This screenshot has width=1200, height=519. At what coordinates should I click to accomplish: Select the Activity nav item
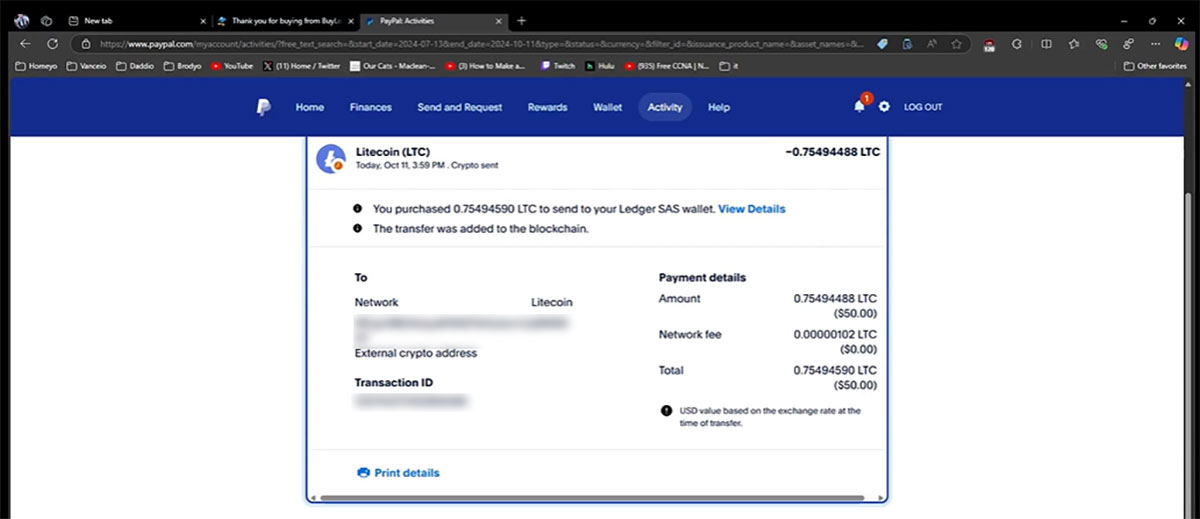[665, 107]
